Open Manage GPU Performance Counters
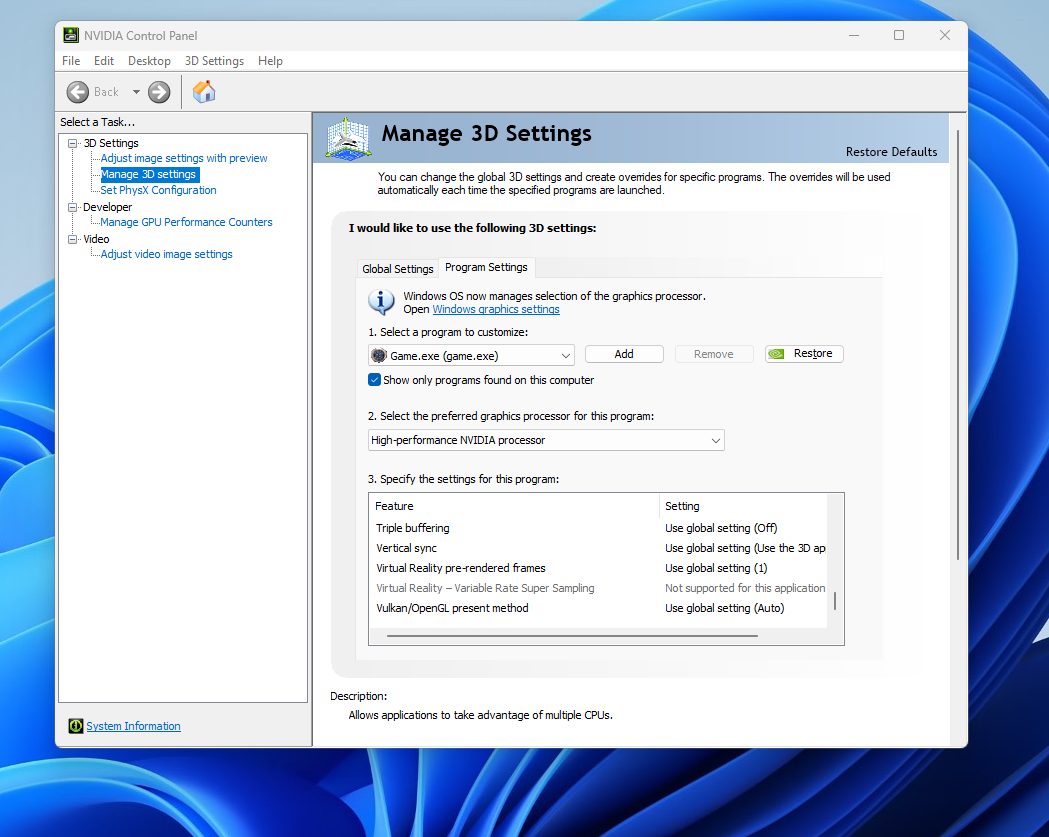 [187, 222]
